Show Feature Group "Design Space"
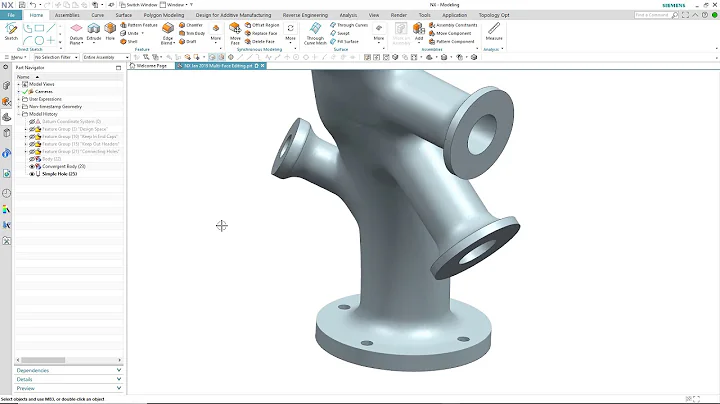 pyautogui.click(x=32, y=129)
